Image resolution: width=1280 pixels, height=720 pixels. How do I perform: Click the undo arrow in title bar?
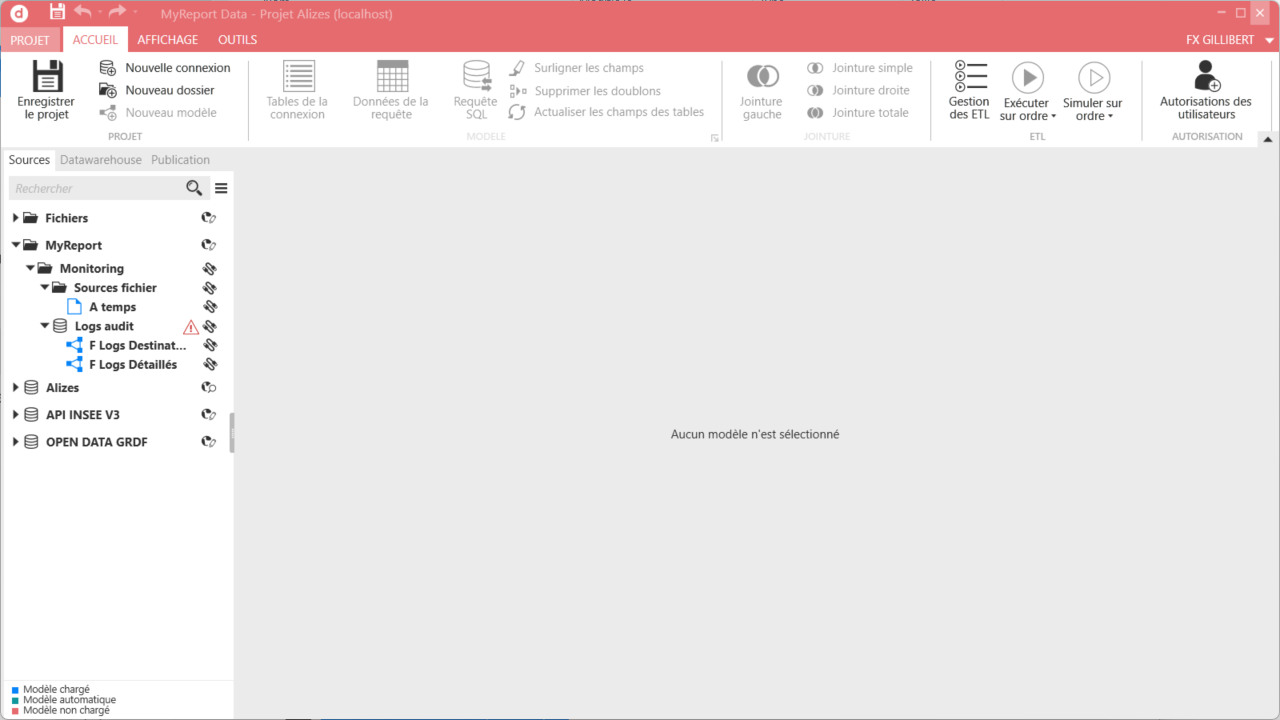pyautogui.click(x=83, y=13)
